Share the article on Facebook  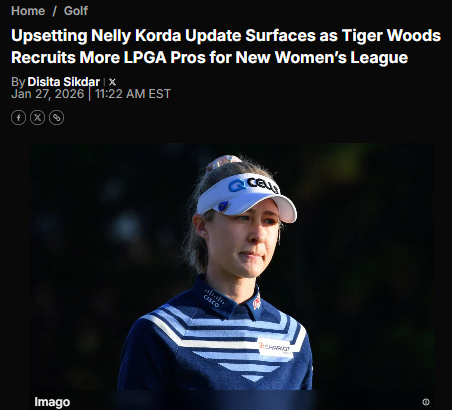coord(18,118)
